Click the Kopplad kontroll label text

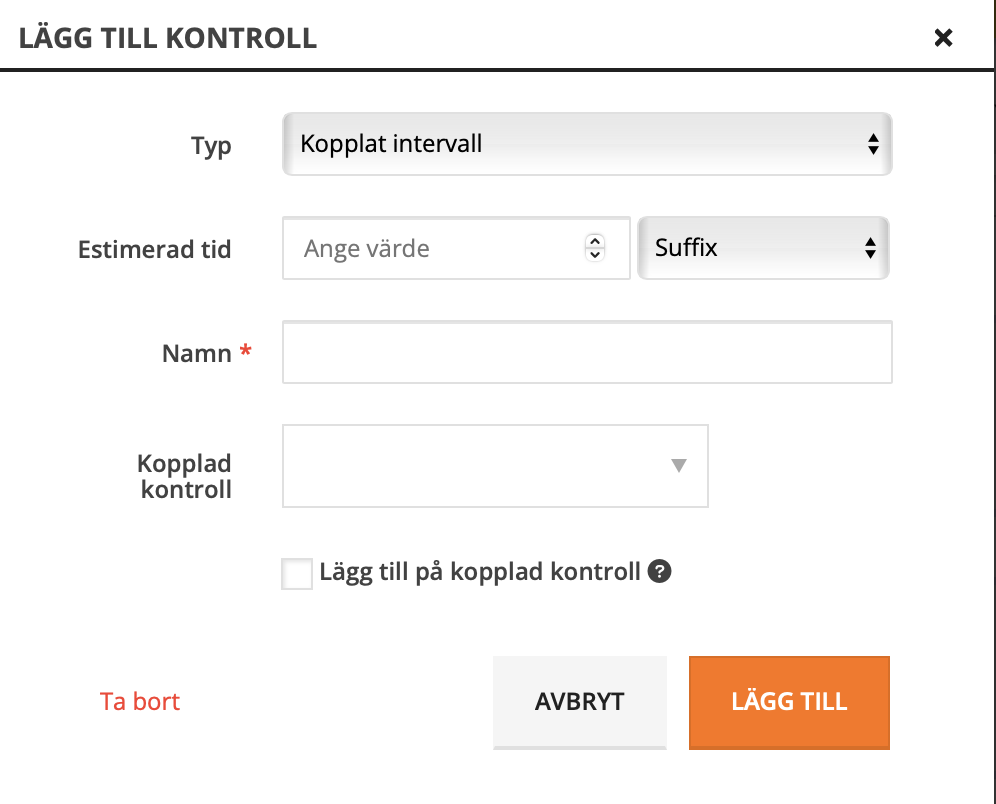pos(184,477)
